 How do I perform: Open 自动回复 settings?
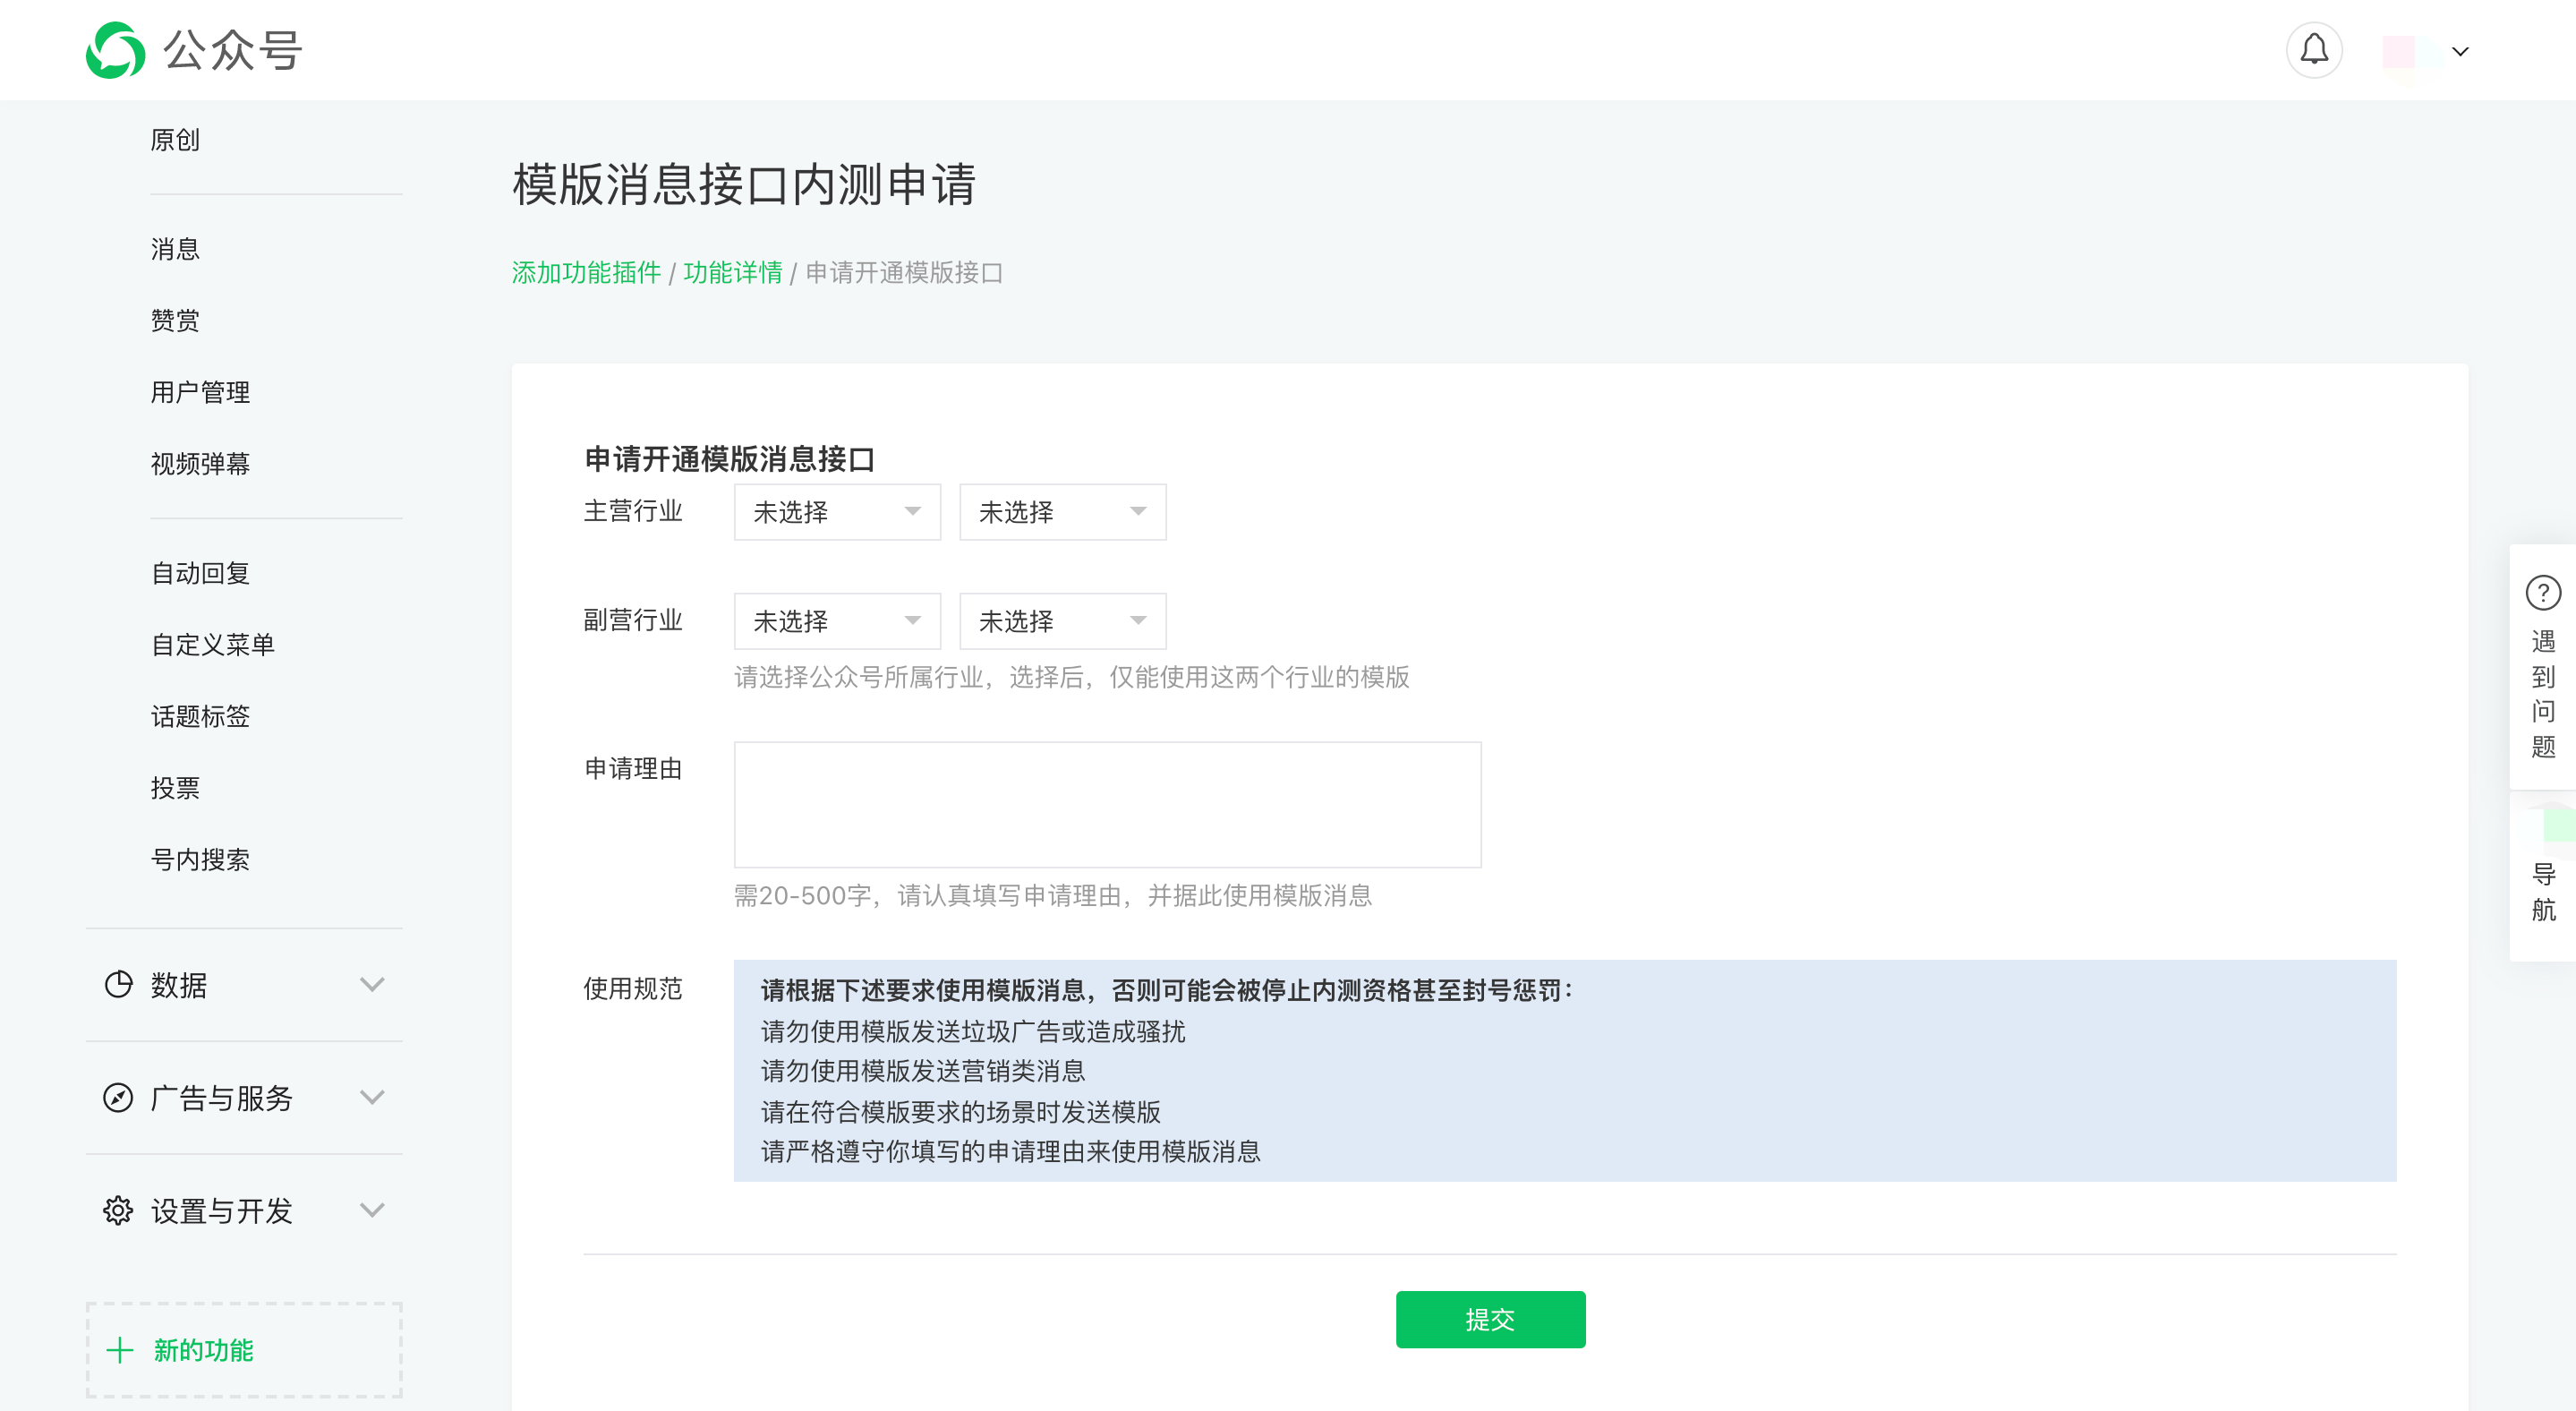click(200, 574)
